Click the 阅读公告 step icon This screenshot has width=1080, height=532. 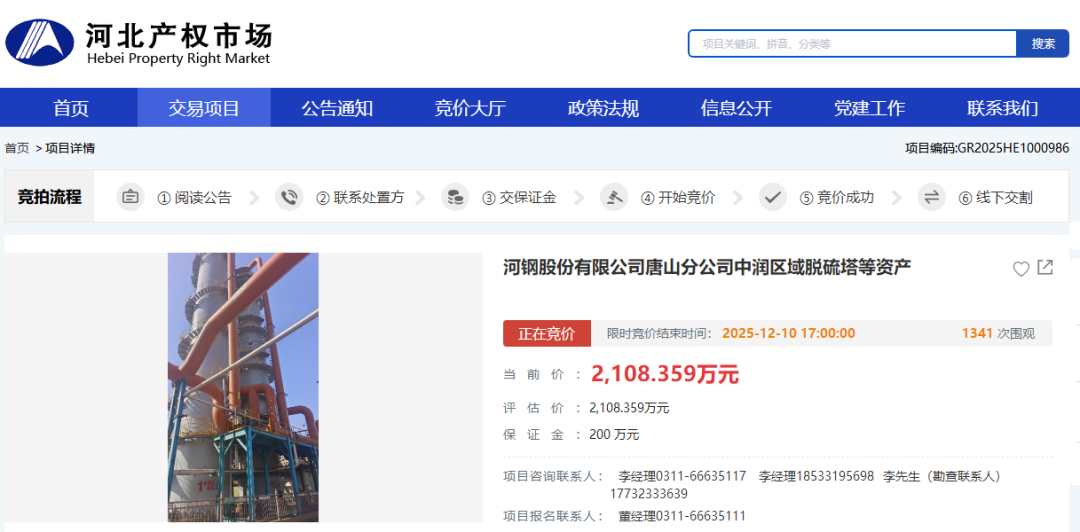coord(130,198)
